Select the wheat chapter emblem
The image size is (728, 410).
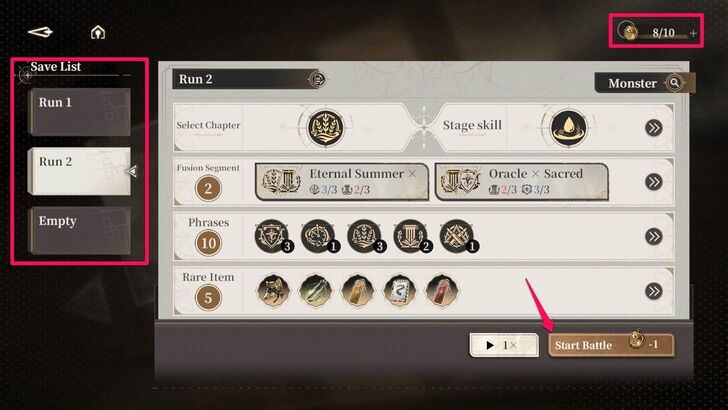point(326,127)
